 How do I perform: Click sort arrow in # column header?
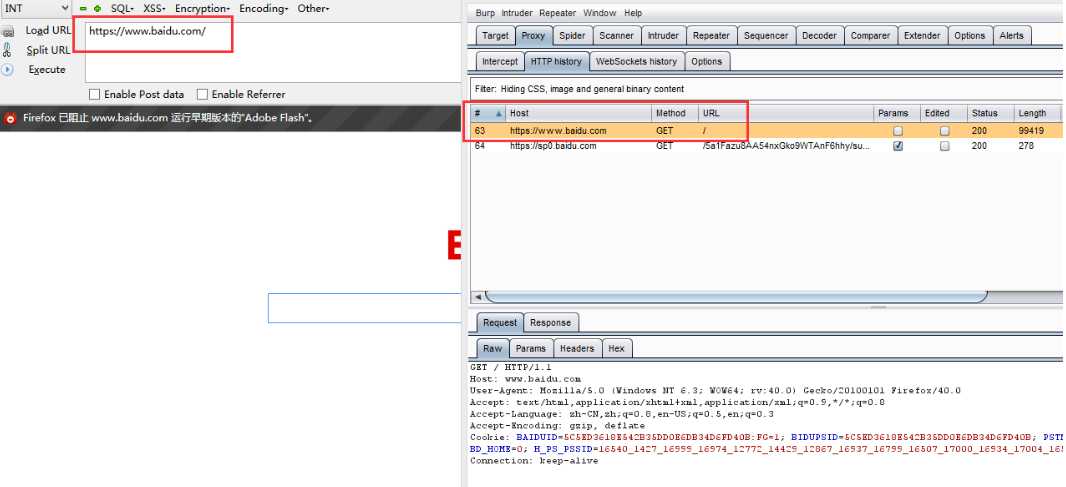tap(499, 114)
